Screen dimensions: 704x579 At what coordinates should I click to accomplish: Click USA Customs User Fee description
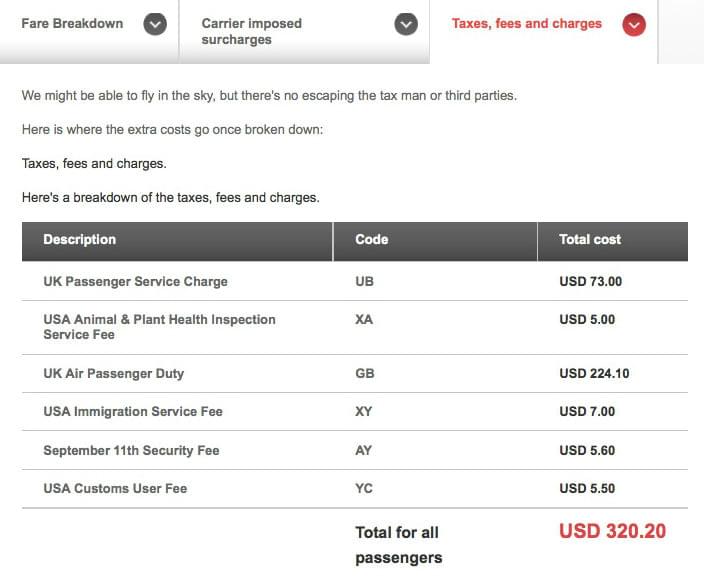coord(115,488)
